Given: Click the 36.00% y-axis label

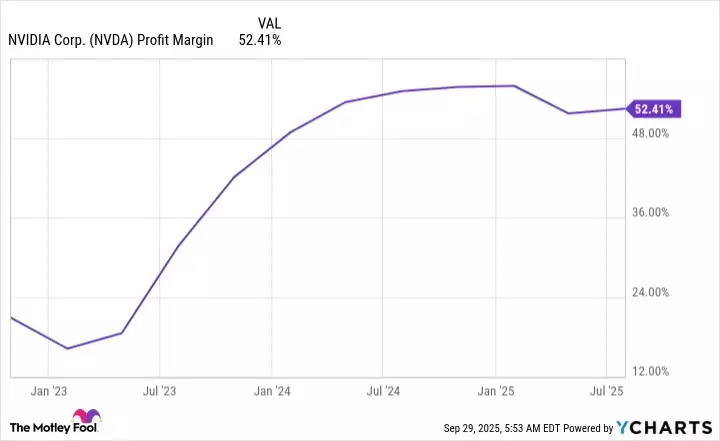Looking at the screenshot, I should point(659,212).
